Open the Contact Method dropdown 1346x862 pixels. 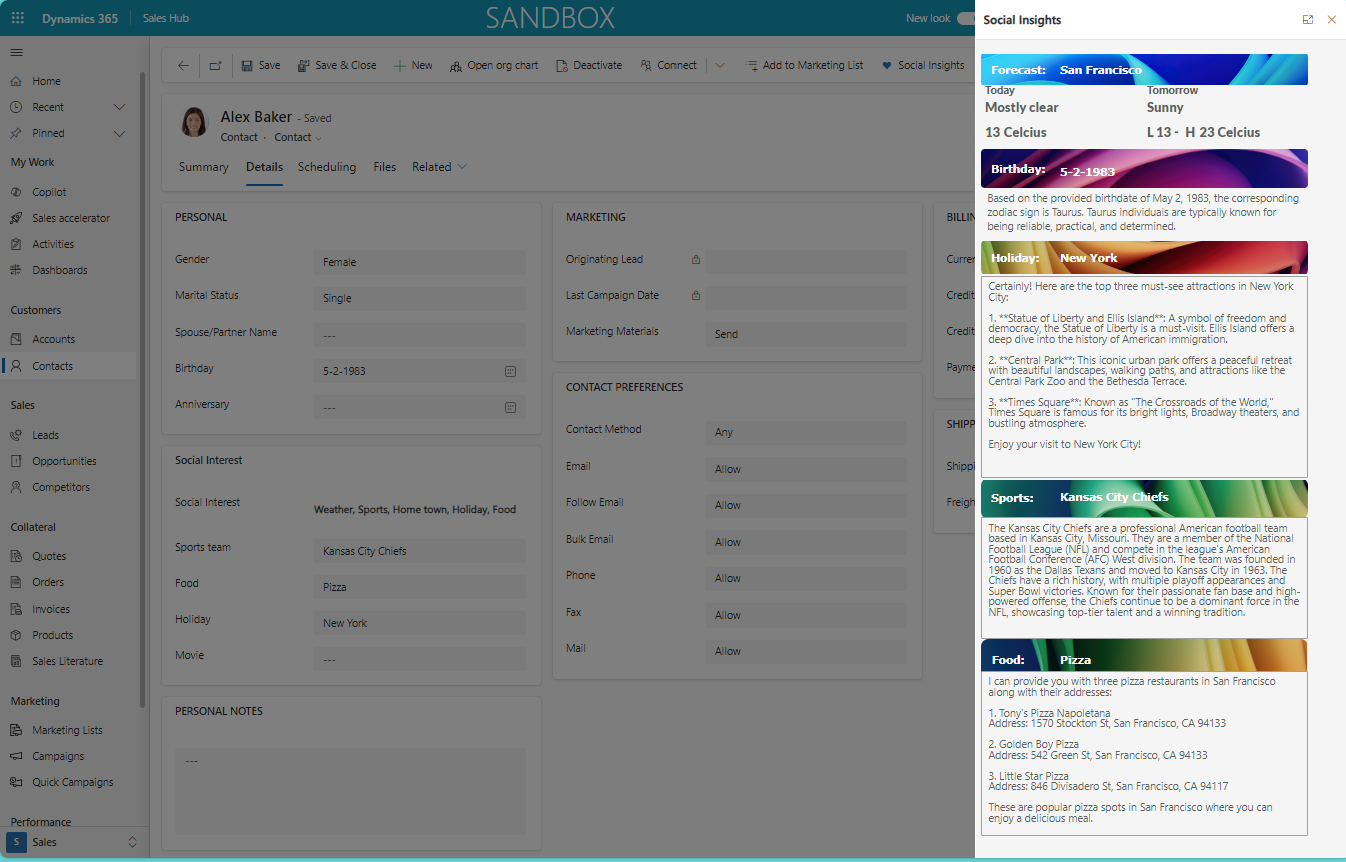[x=806, y=432]
